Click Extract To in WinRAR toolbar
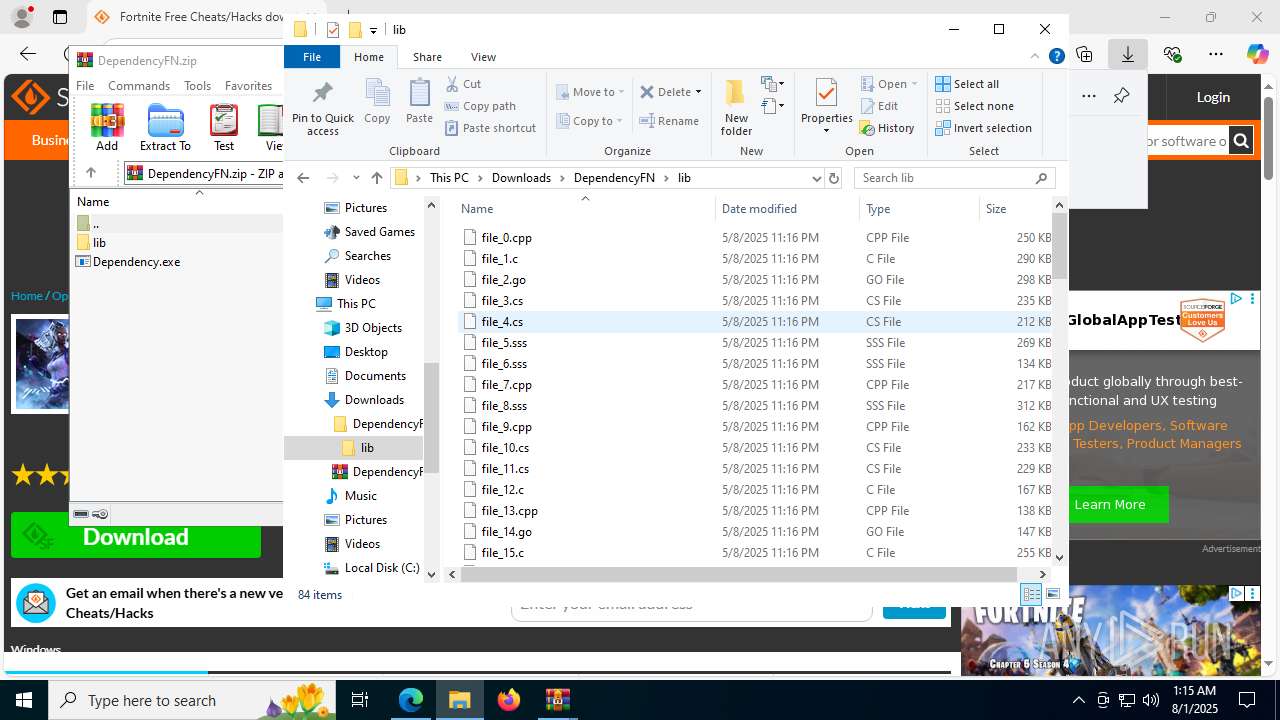The image size is (1280, 720). tap(165, 126)
